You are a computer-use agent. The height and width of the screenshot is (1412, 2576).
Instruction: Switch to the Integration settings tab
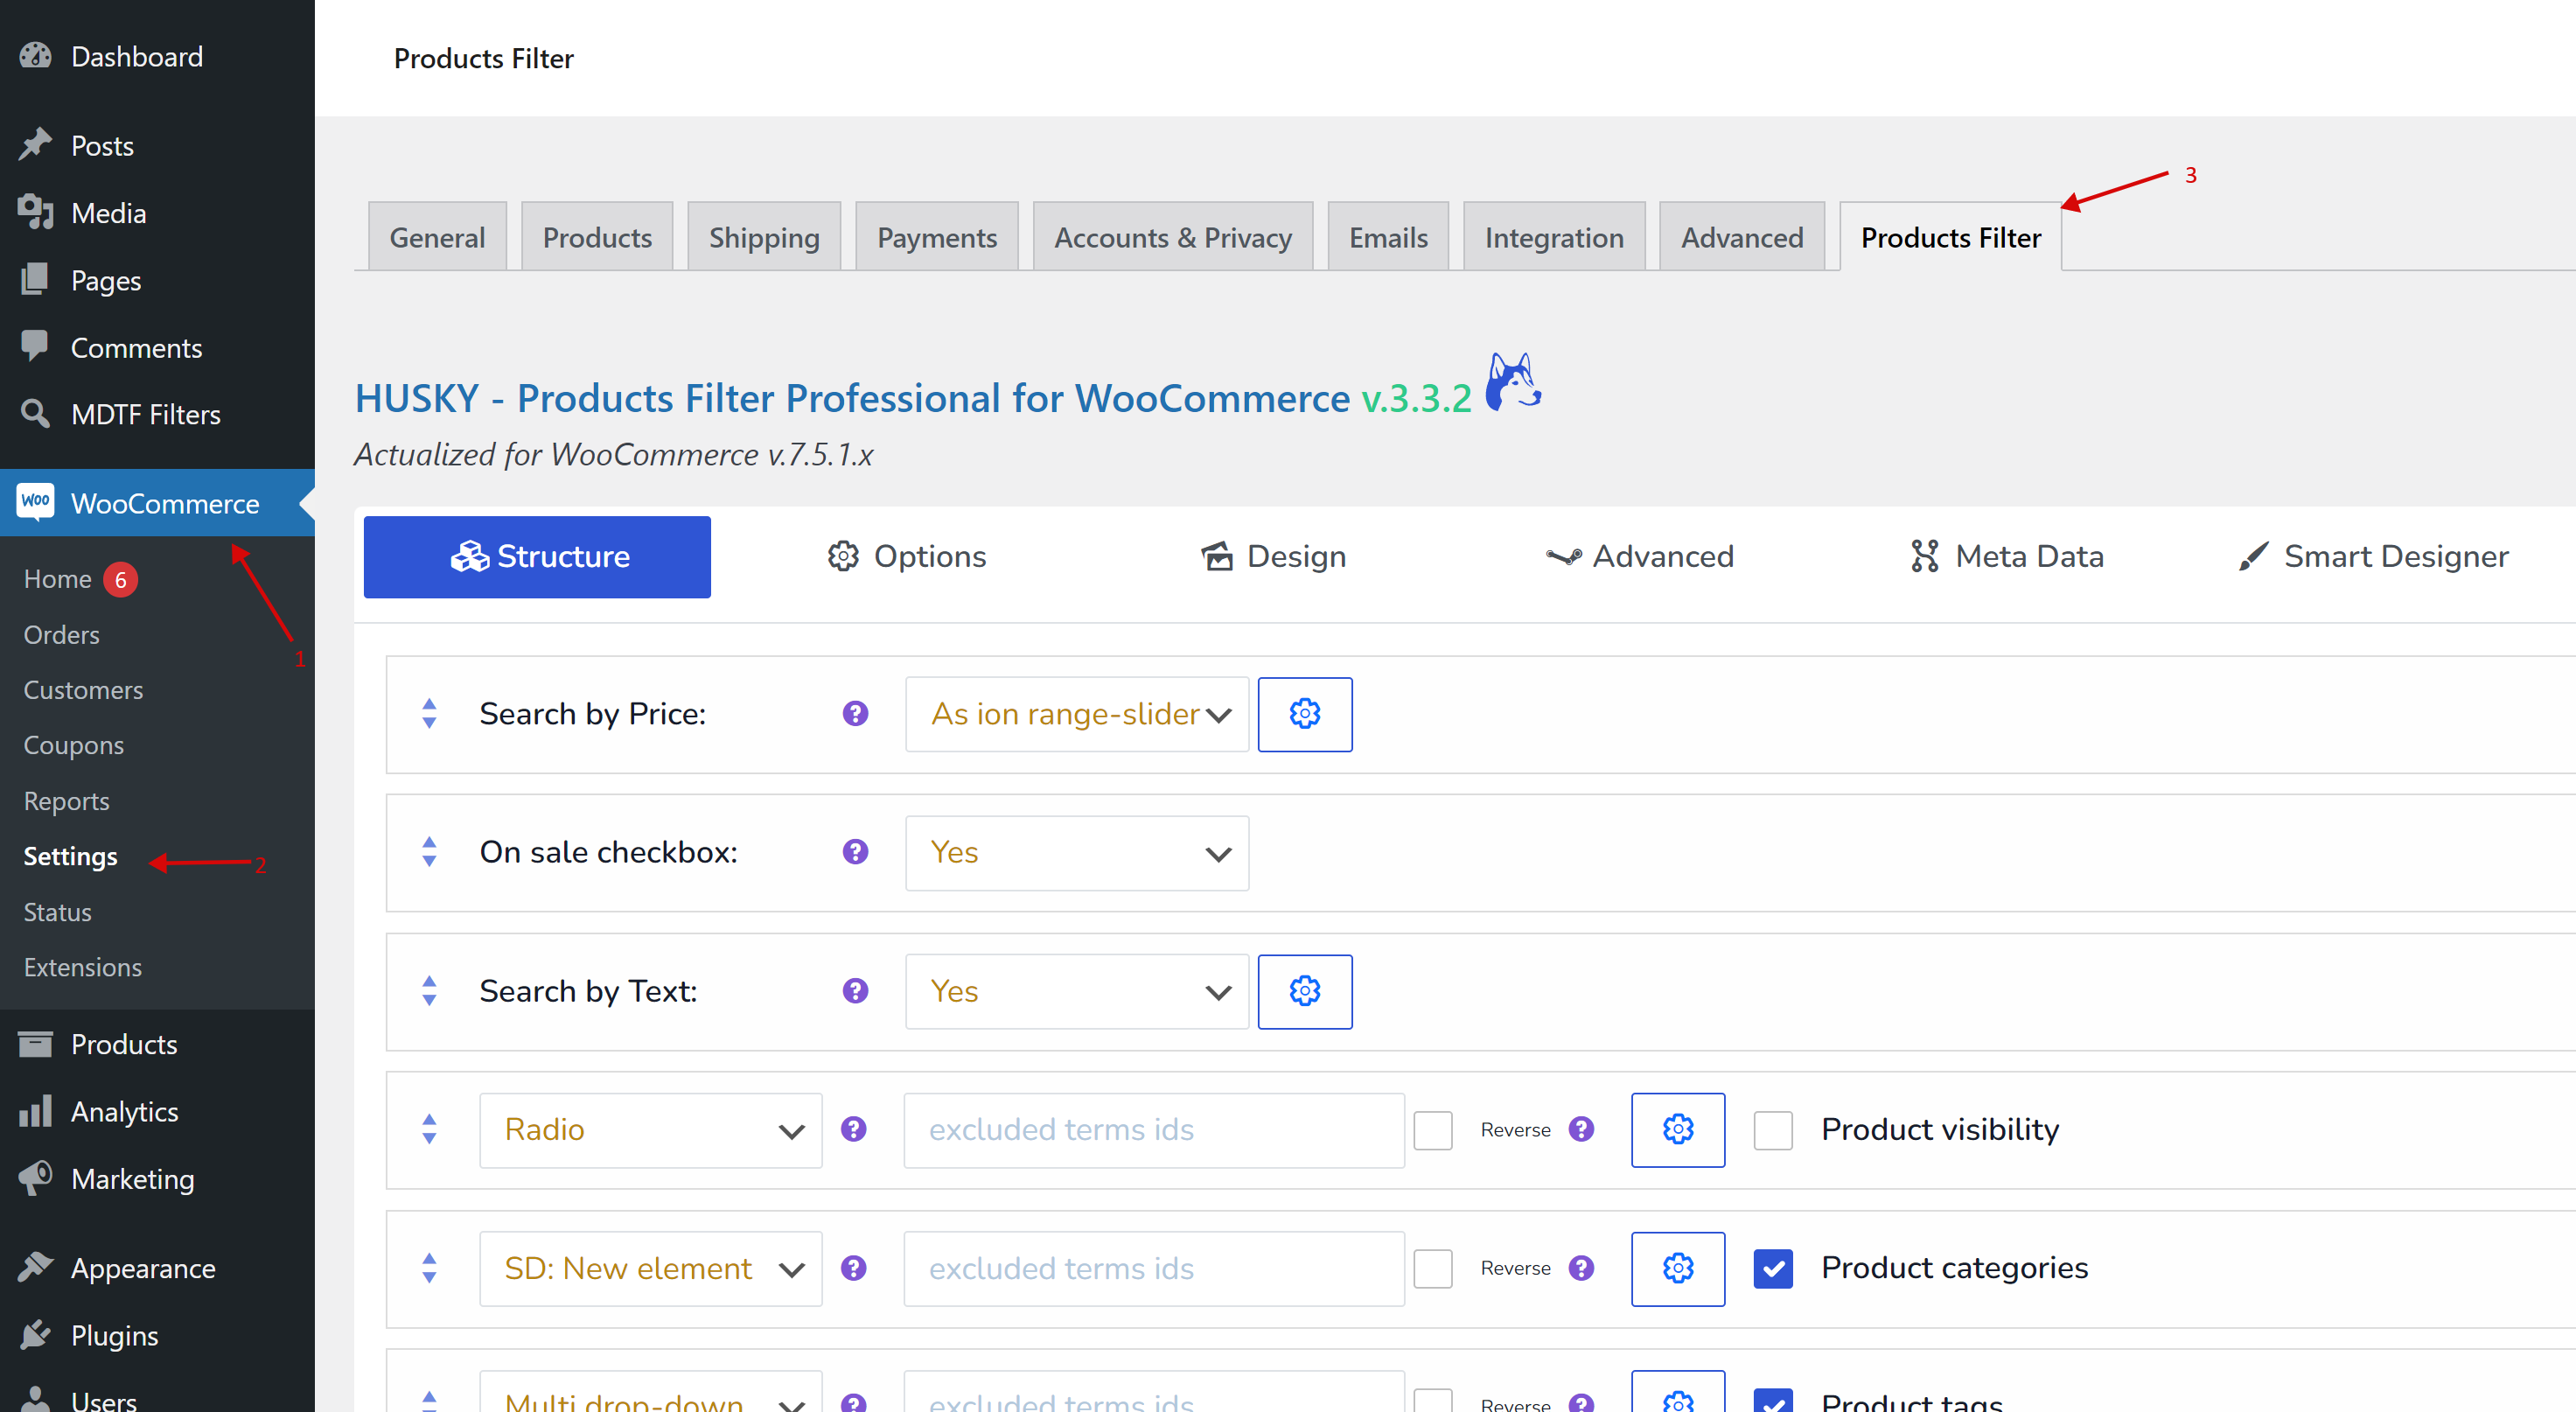coord(1554,237)
